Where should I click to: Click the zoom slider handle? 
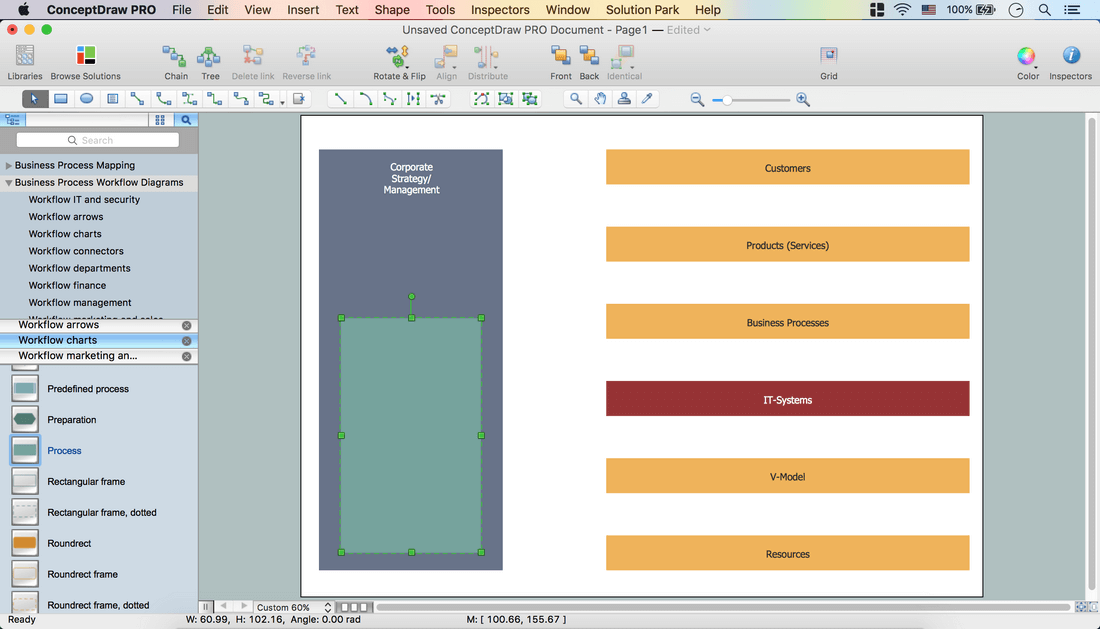[x=728, y=100]
